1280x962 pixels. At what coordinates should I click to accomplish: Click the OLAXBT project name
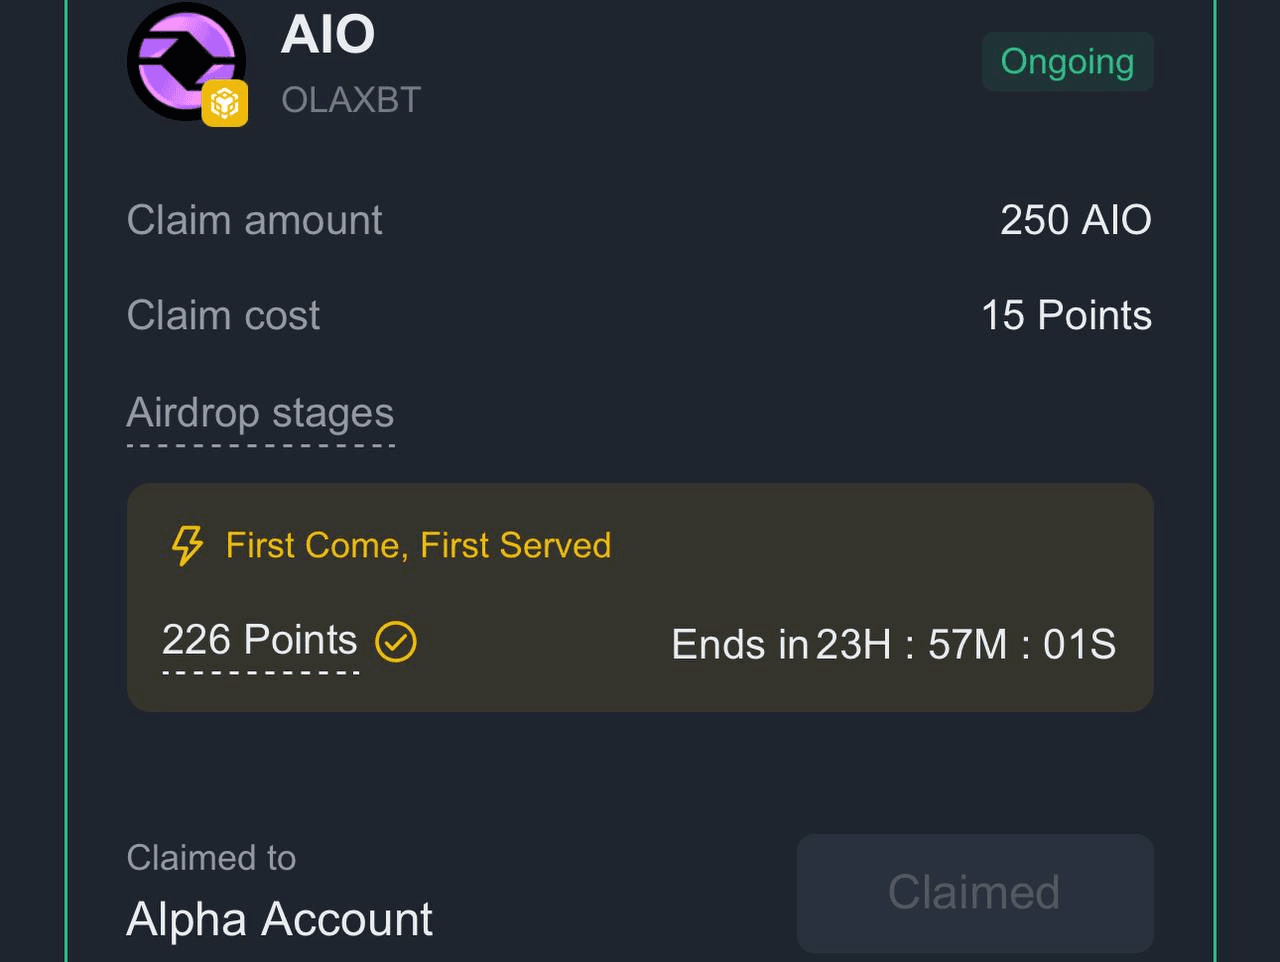[x=351, y=100]
